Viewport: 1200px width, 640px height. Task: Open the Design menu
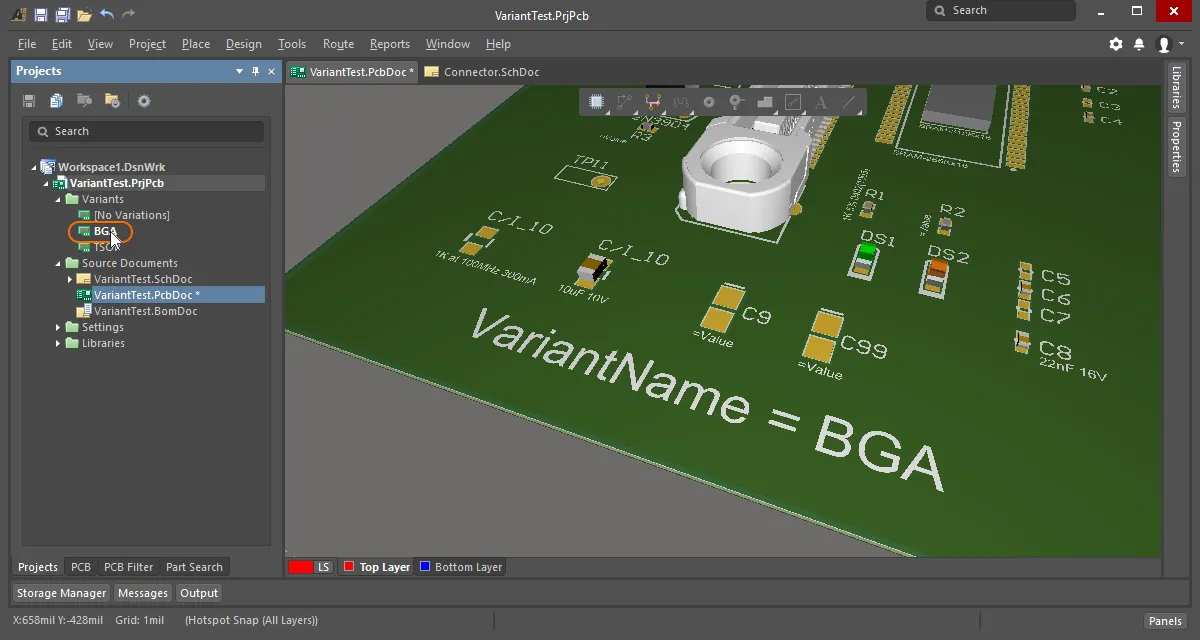coord(243,44)
